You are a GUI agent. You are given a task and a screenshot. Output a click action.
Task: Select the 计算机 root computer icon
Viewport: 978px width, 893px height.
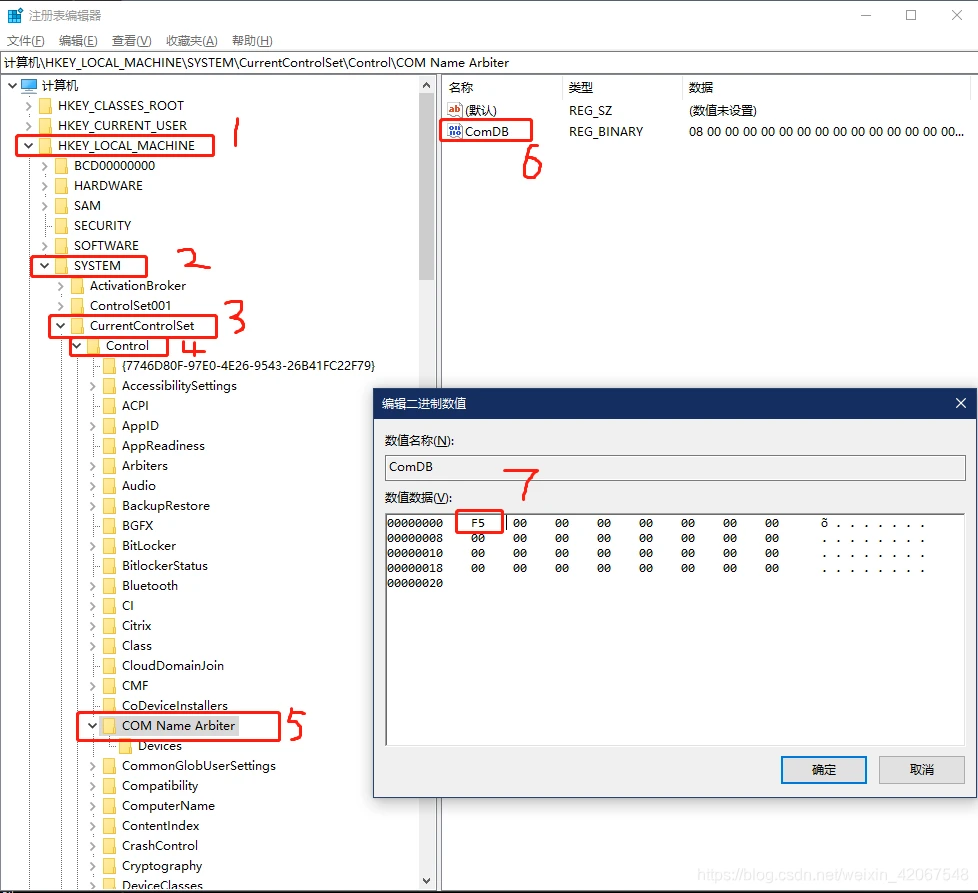(29, 86)
